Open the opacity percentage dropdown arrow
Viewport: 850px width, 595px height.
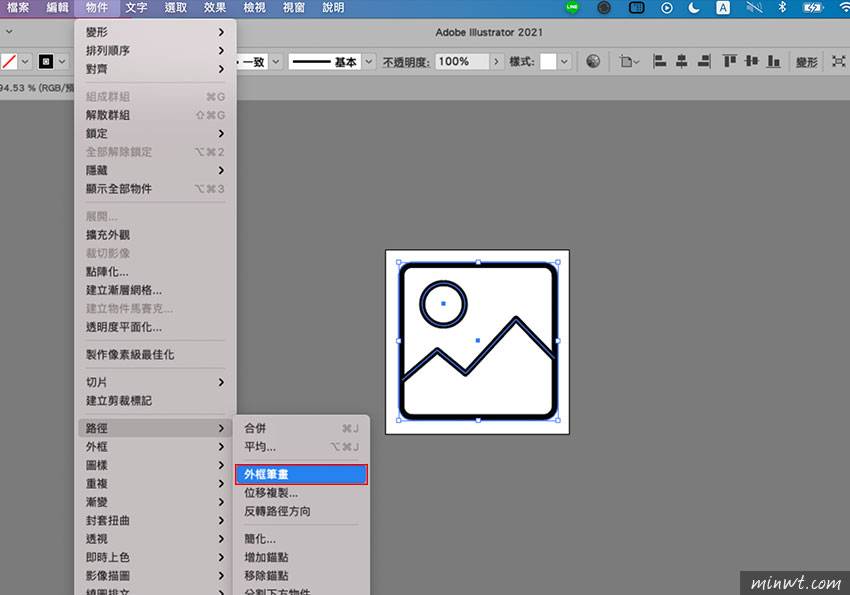pyautogui.click(x=497, y=62)
